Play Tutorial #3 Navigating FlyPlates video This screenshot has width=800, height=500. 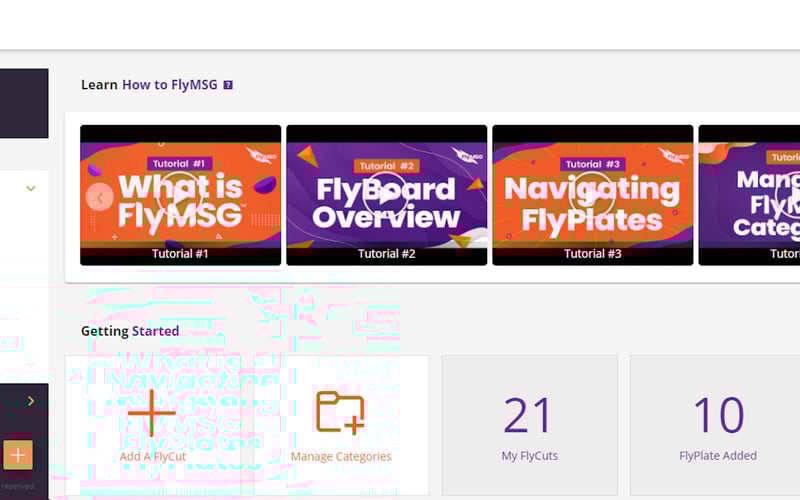592,195
